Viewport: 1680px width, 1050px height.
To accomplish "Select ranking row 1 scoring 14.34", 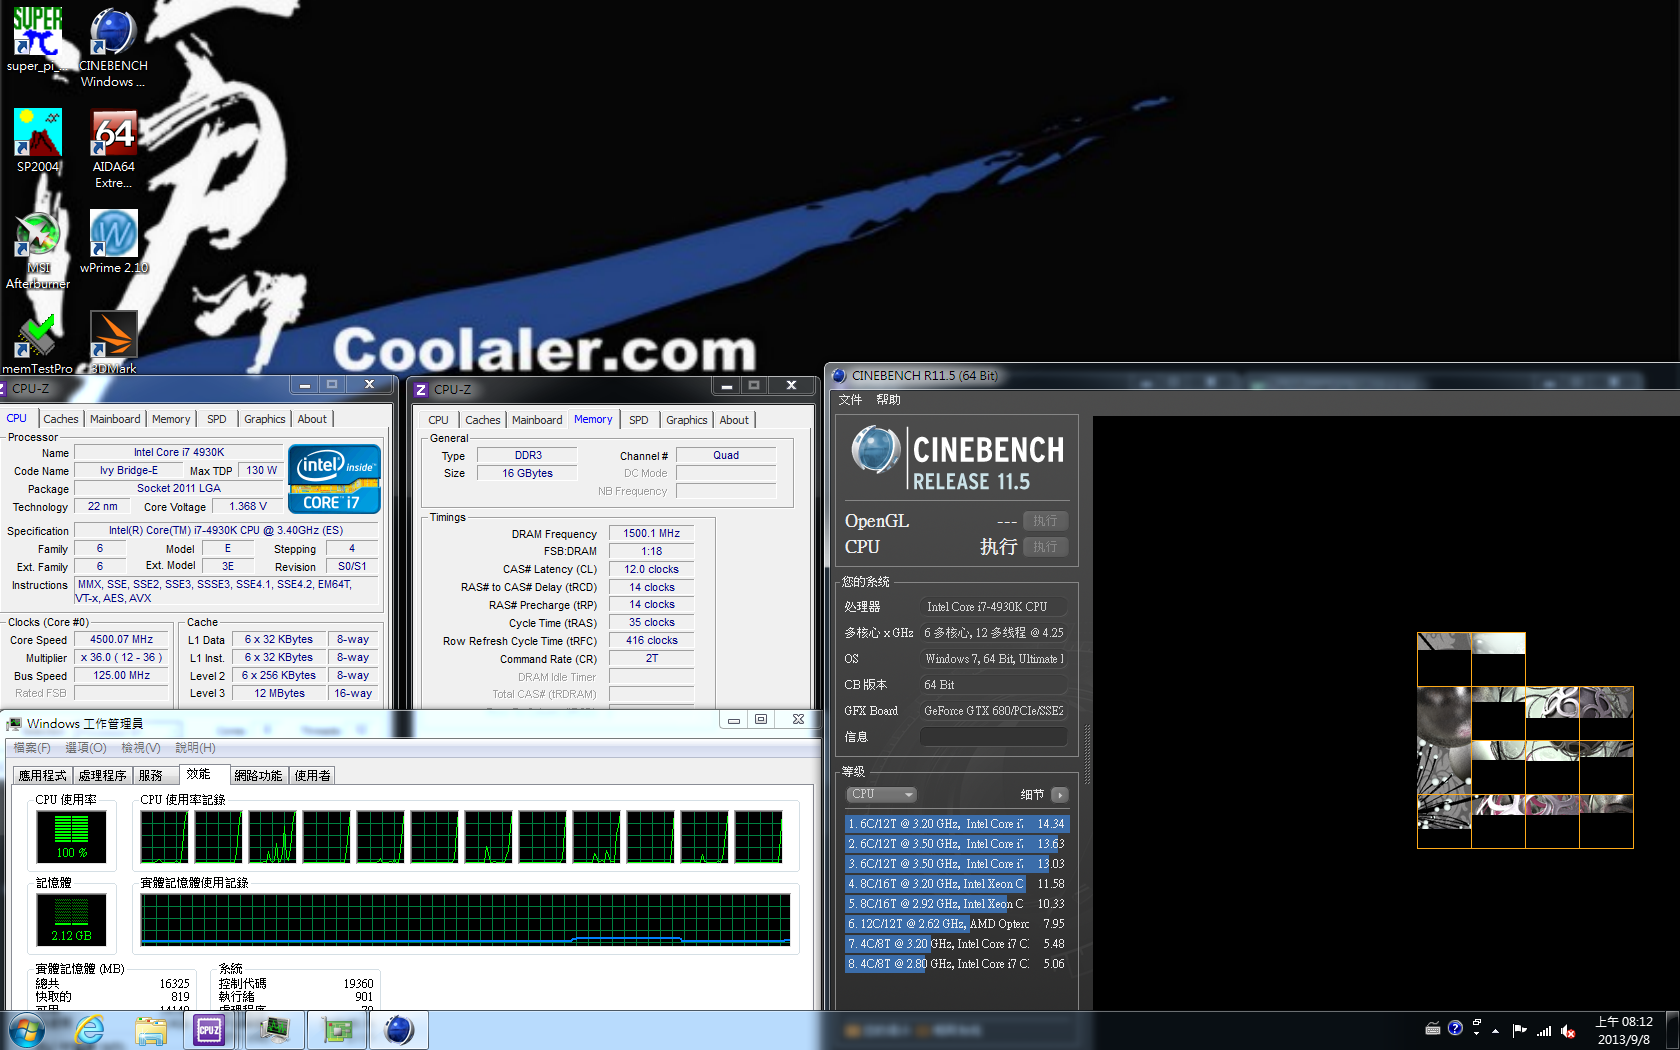I will 957,824.
